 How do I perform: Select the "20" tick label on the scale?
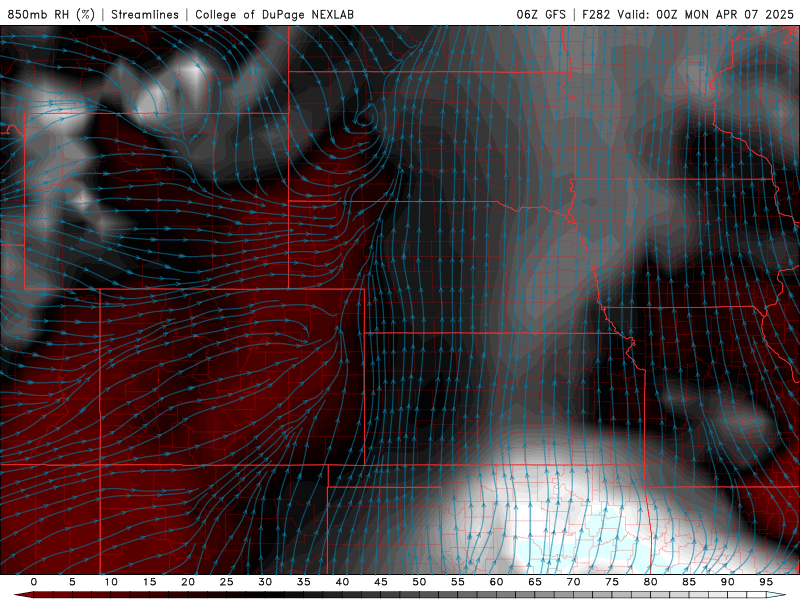188,582
